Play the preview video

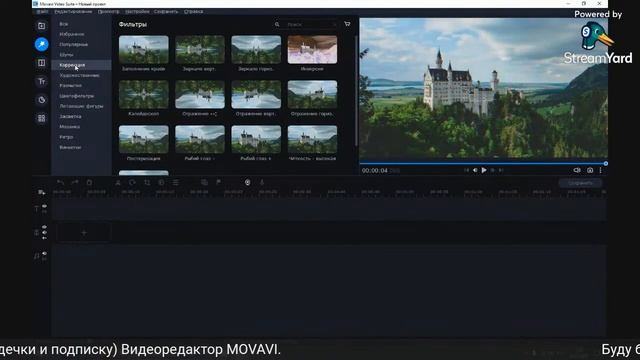click(484, 170)
